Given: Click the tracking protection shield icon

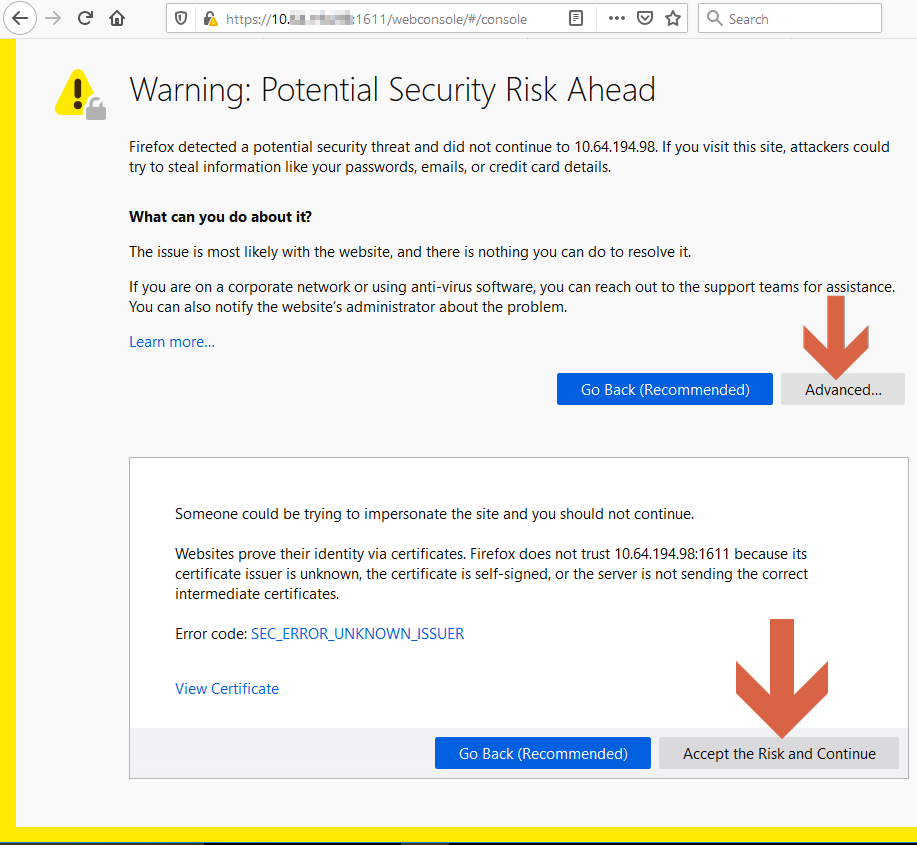Looking at the screenshot, I should pos(180,18).
